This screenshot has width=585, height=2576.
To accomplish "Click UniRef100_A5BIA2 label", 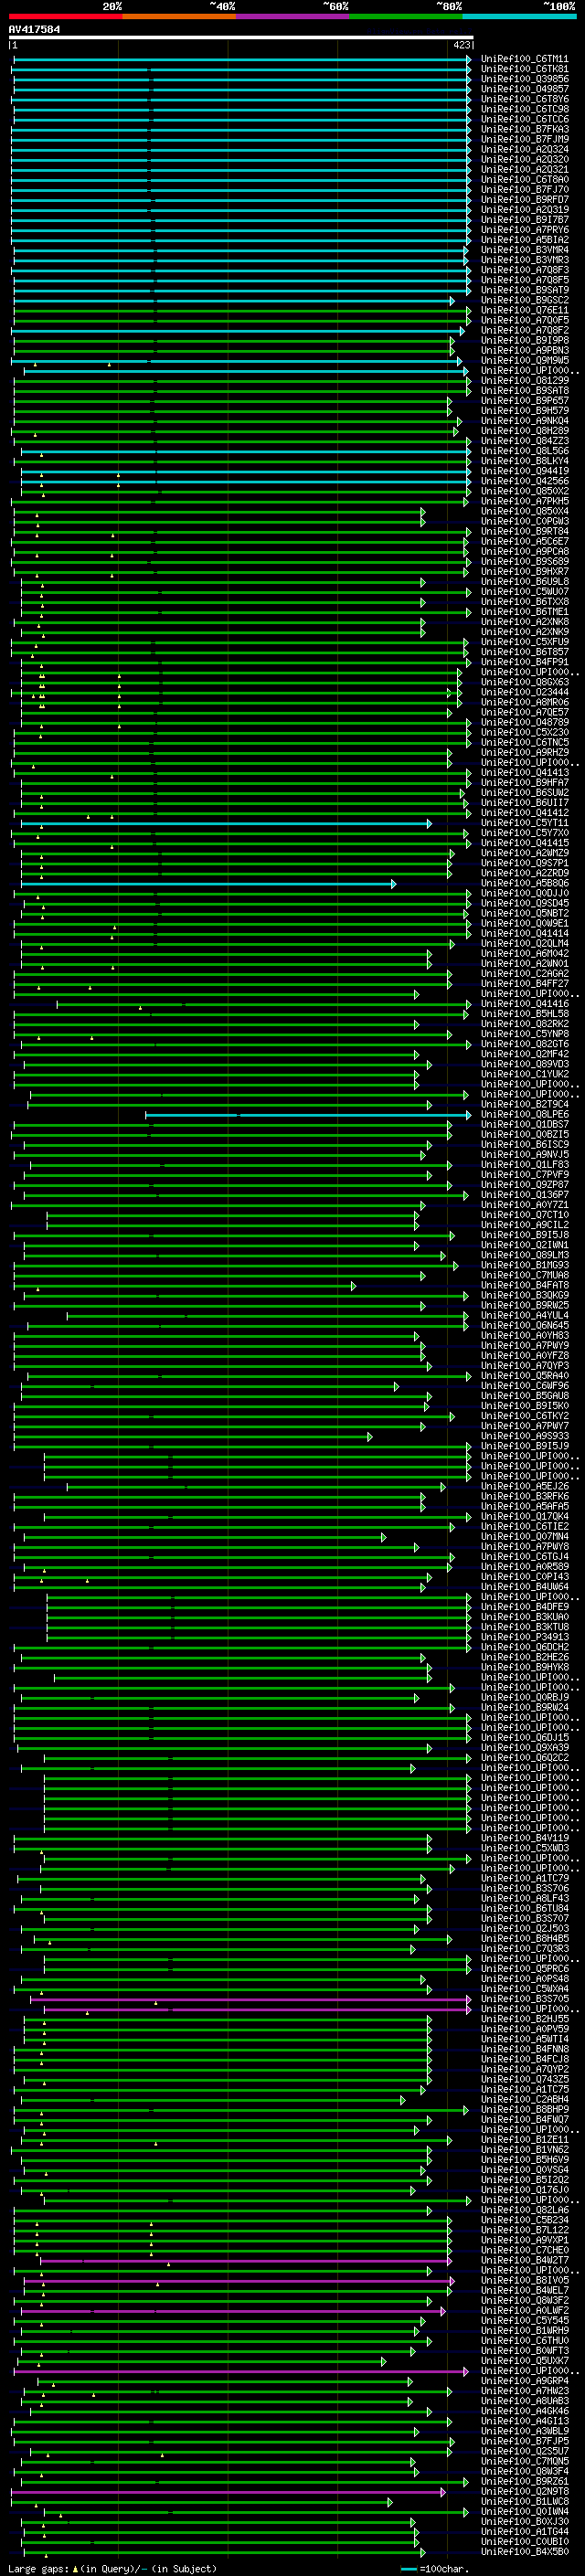I will [524, 240].
